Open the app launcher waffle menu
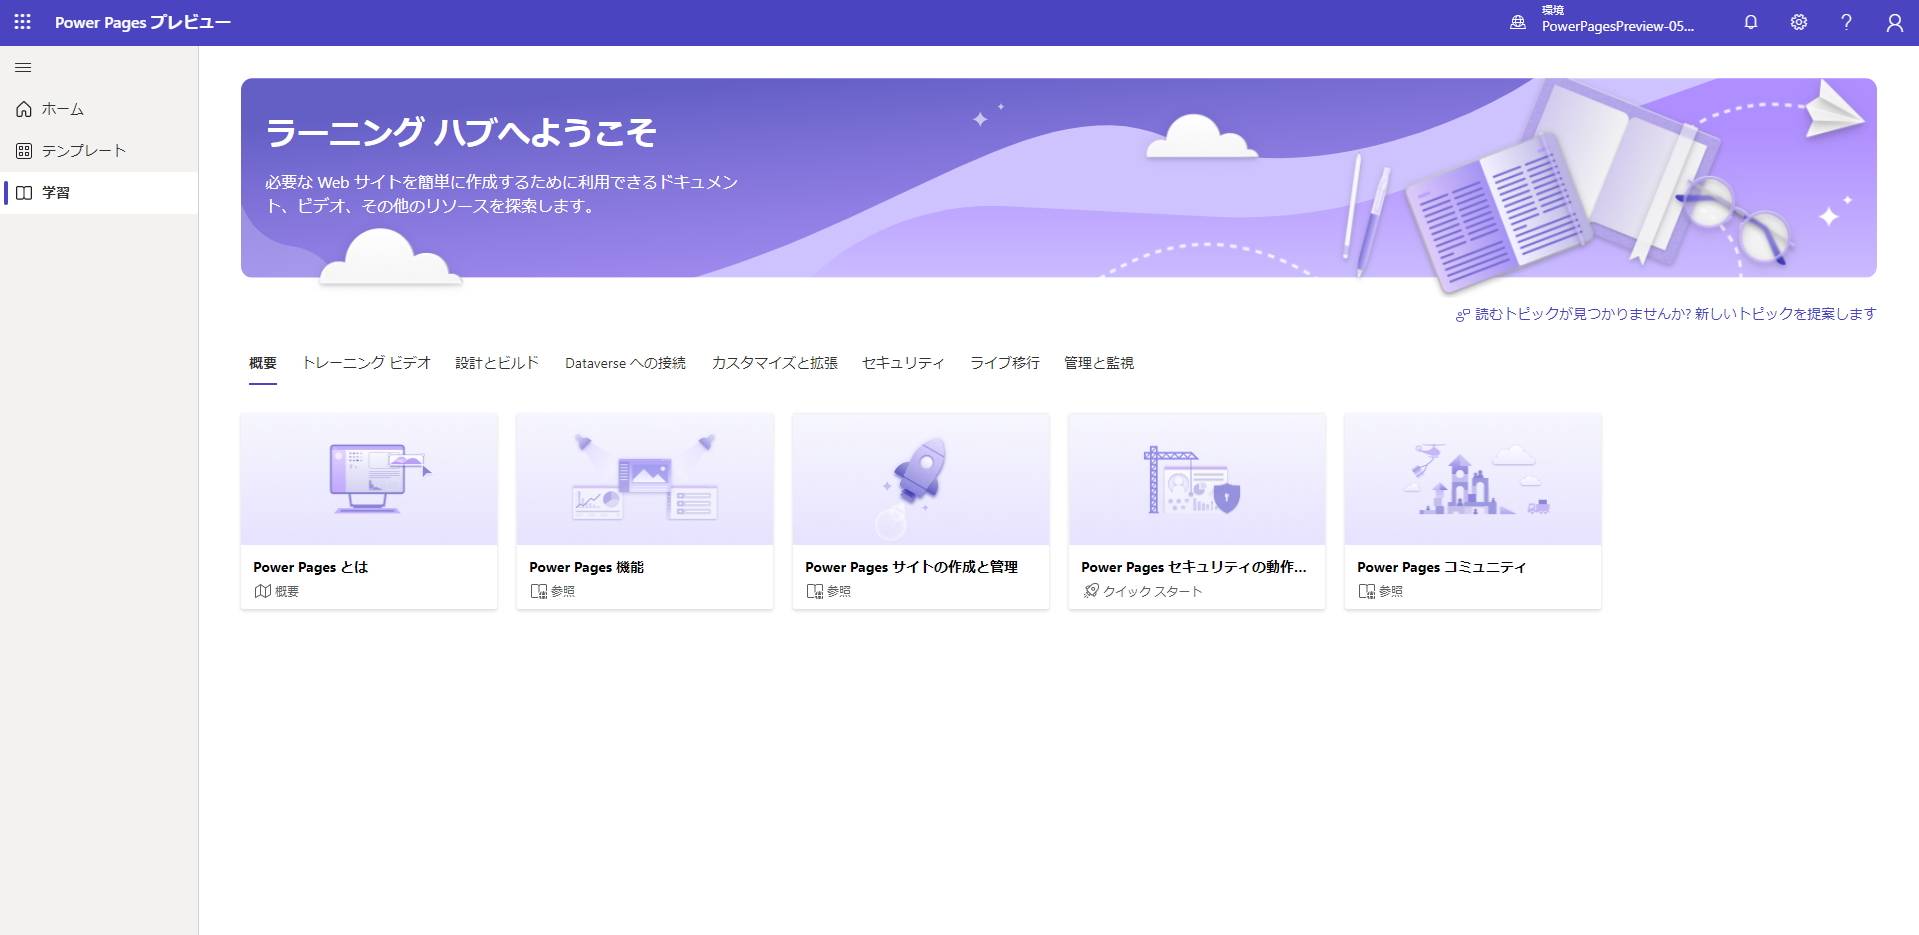The width and height of the screenshot is (1919, 935). [x=22, y=22]
